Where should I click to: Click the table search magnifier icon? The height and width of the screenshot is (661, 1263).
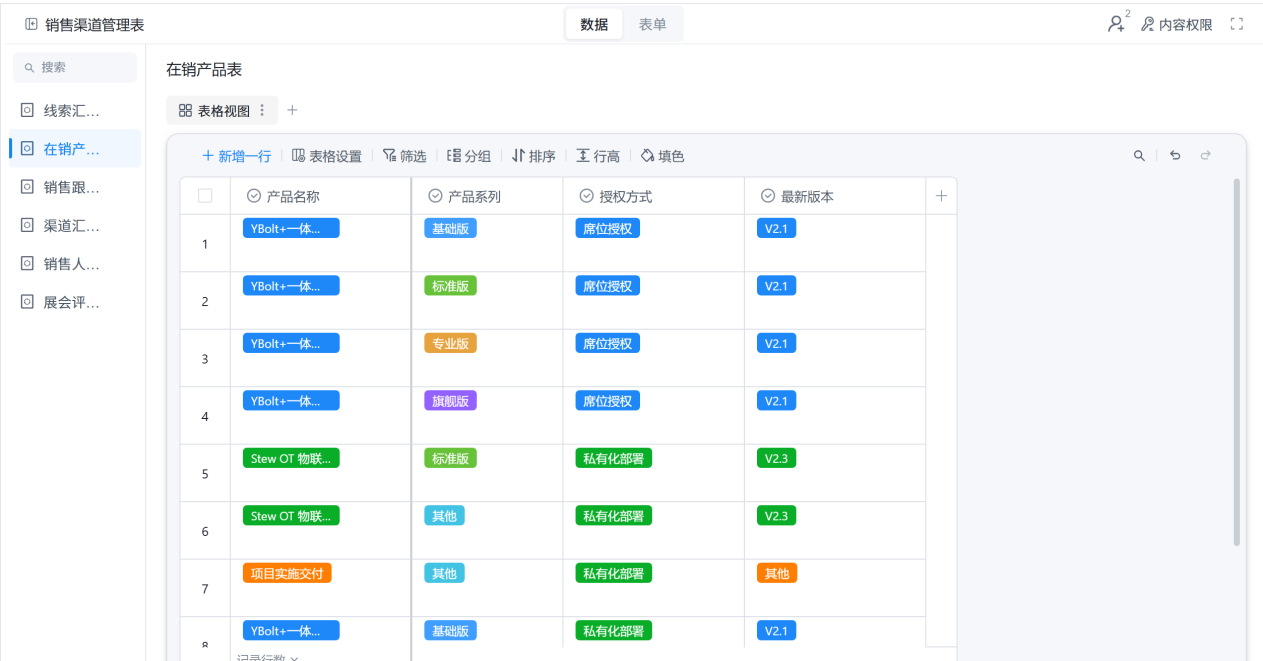pos(1139,156)
